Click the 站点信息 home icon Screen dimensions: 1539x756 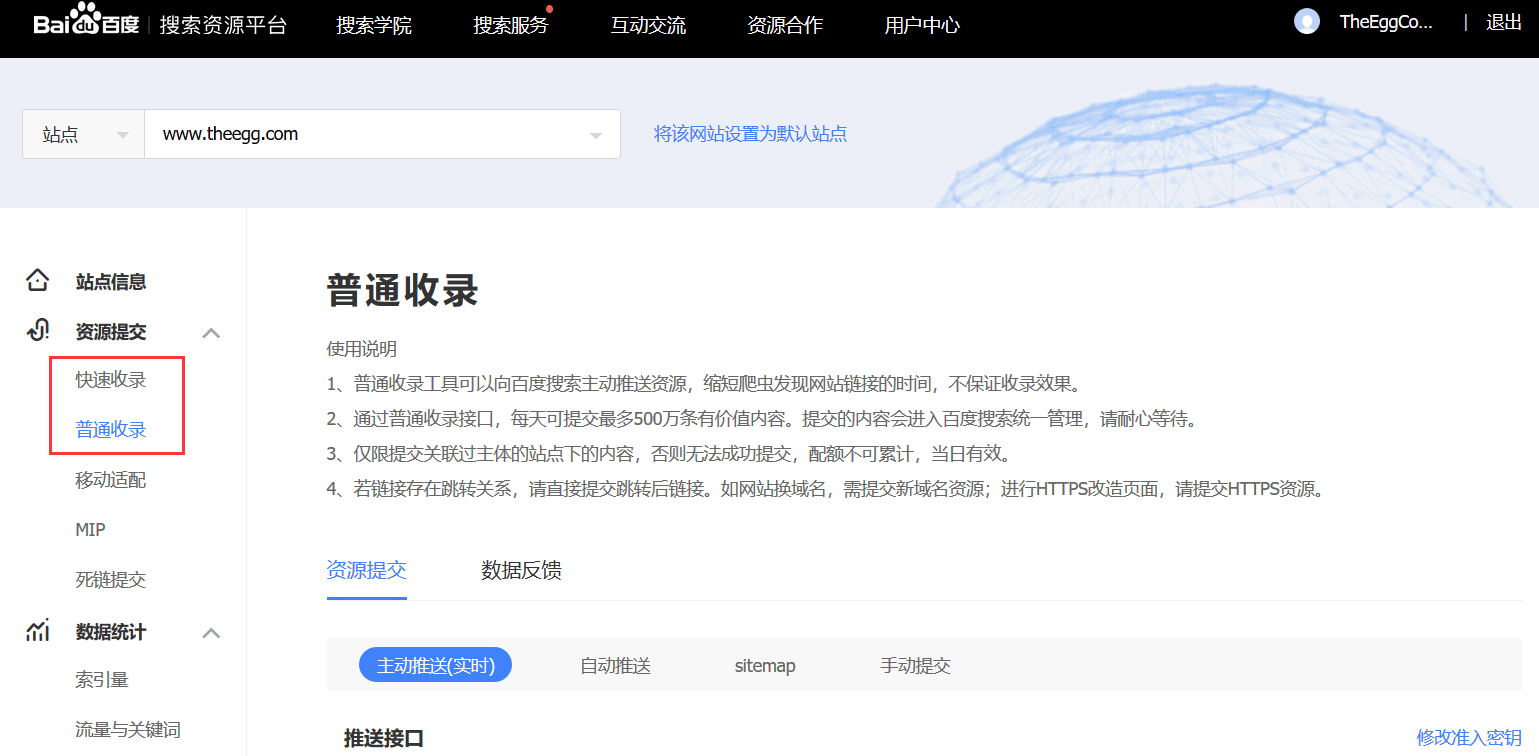[x=37, y=281]
